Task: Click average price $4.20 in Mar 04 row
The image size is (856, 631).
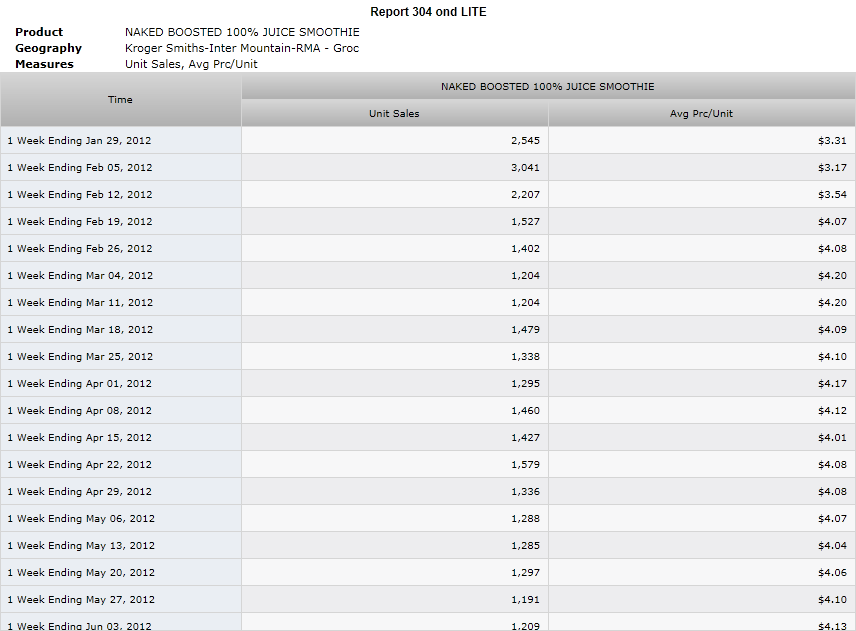Action: point(832,276)
